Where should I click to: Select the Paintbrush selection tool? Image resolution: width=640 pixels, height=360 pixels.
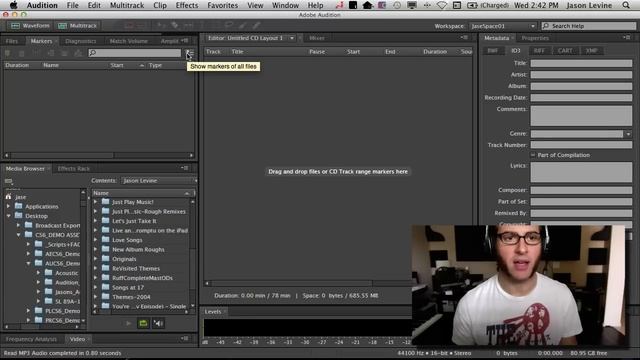[242, 26]
